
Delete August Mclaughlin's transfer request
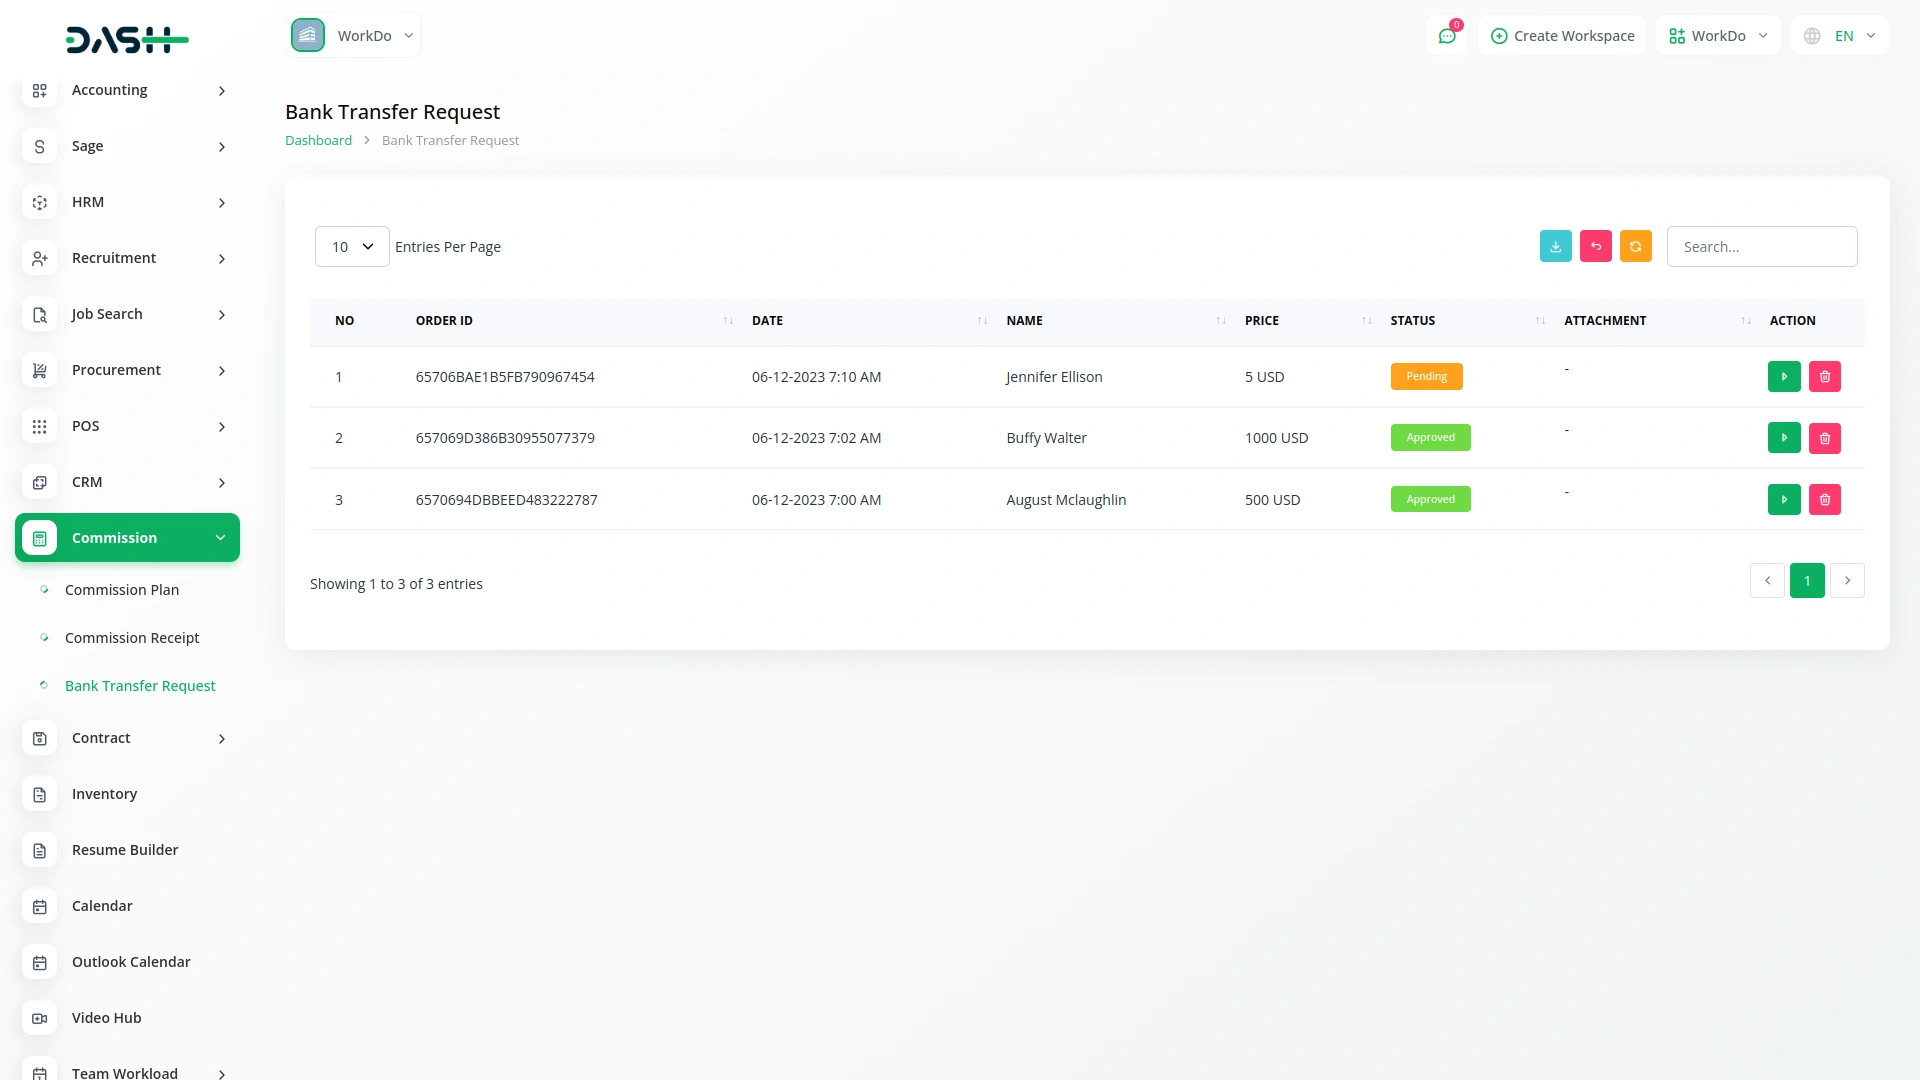[x=1824, y=499]
